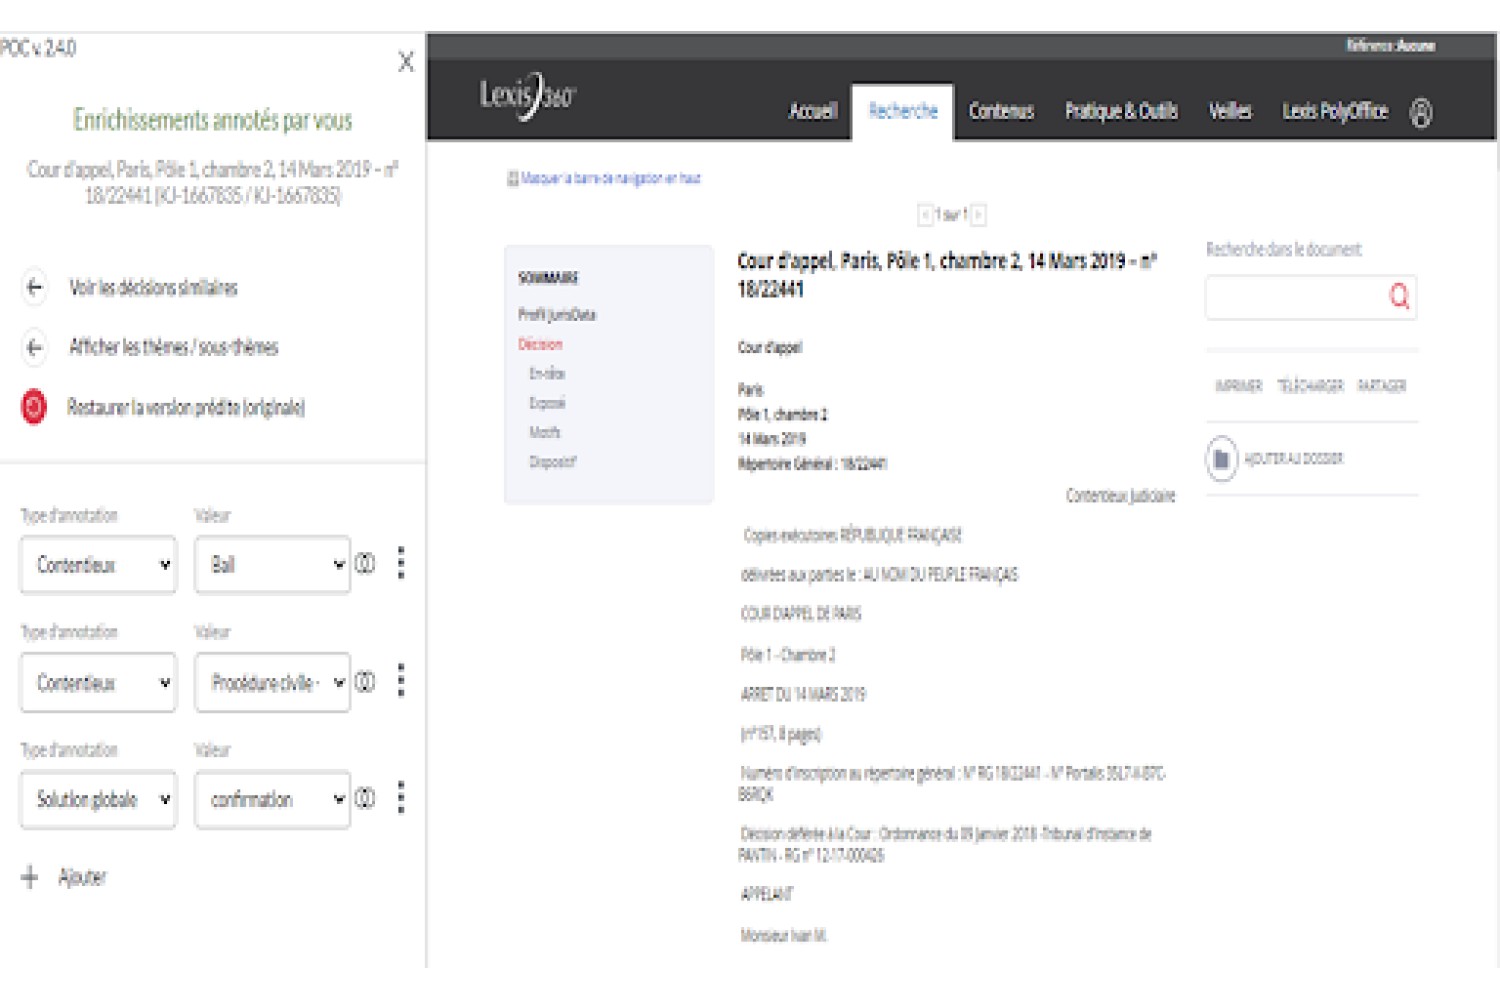Open the Bail value dropdown

coord(272,565)
